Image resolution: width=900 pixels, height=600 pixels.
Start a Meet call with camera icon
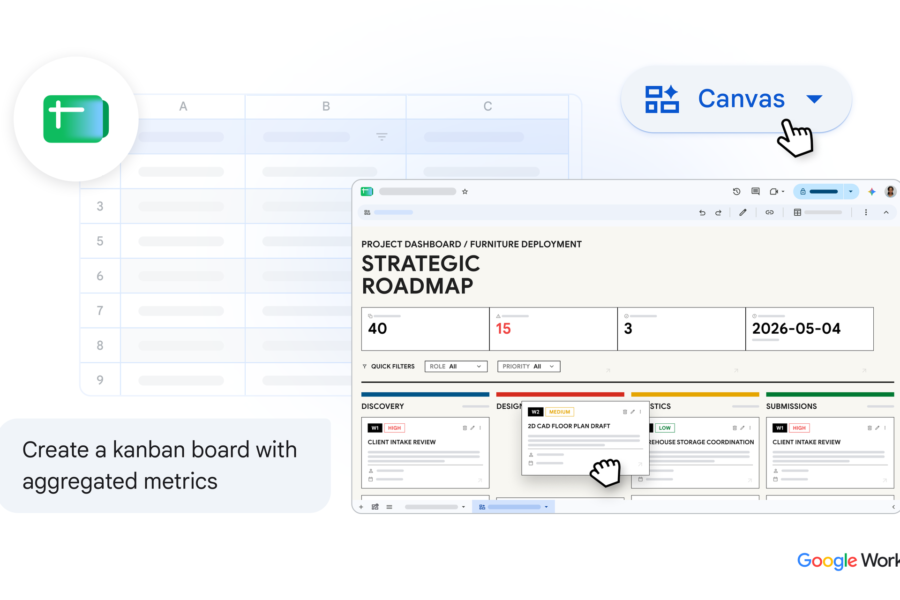[774, 192]
